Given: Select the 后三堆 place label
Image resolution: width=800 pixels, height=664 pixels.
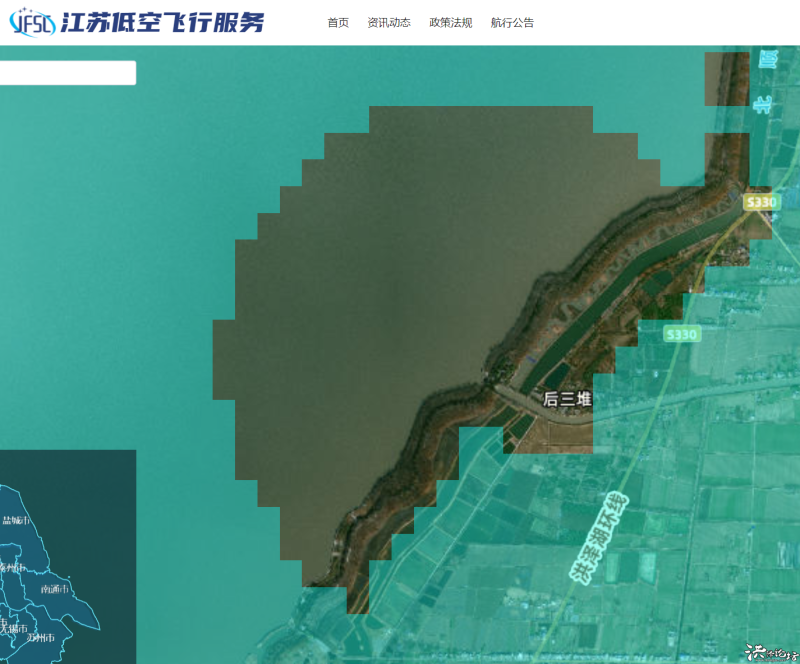Looking at the screenshot, I should pos(567,399).
